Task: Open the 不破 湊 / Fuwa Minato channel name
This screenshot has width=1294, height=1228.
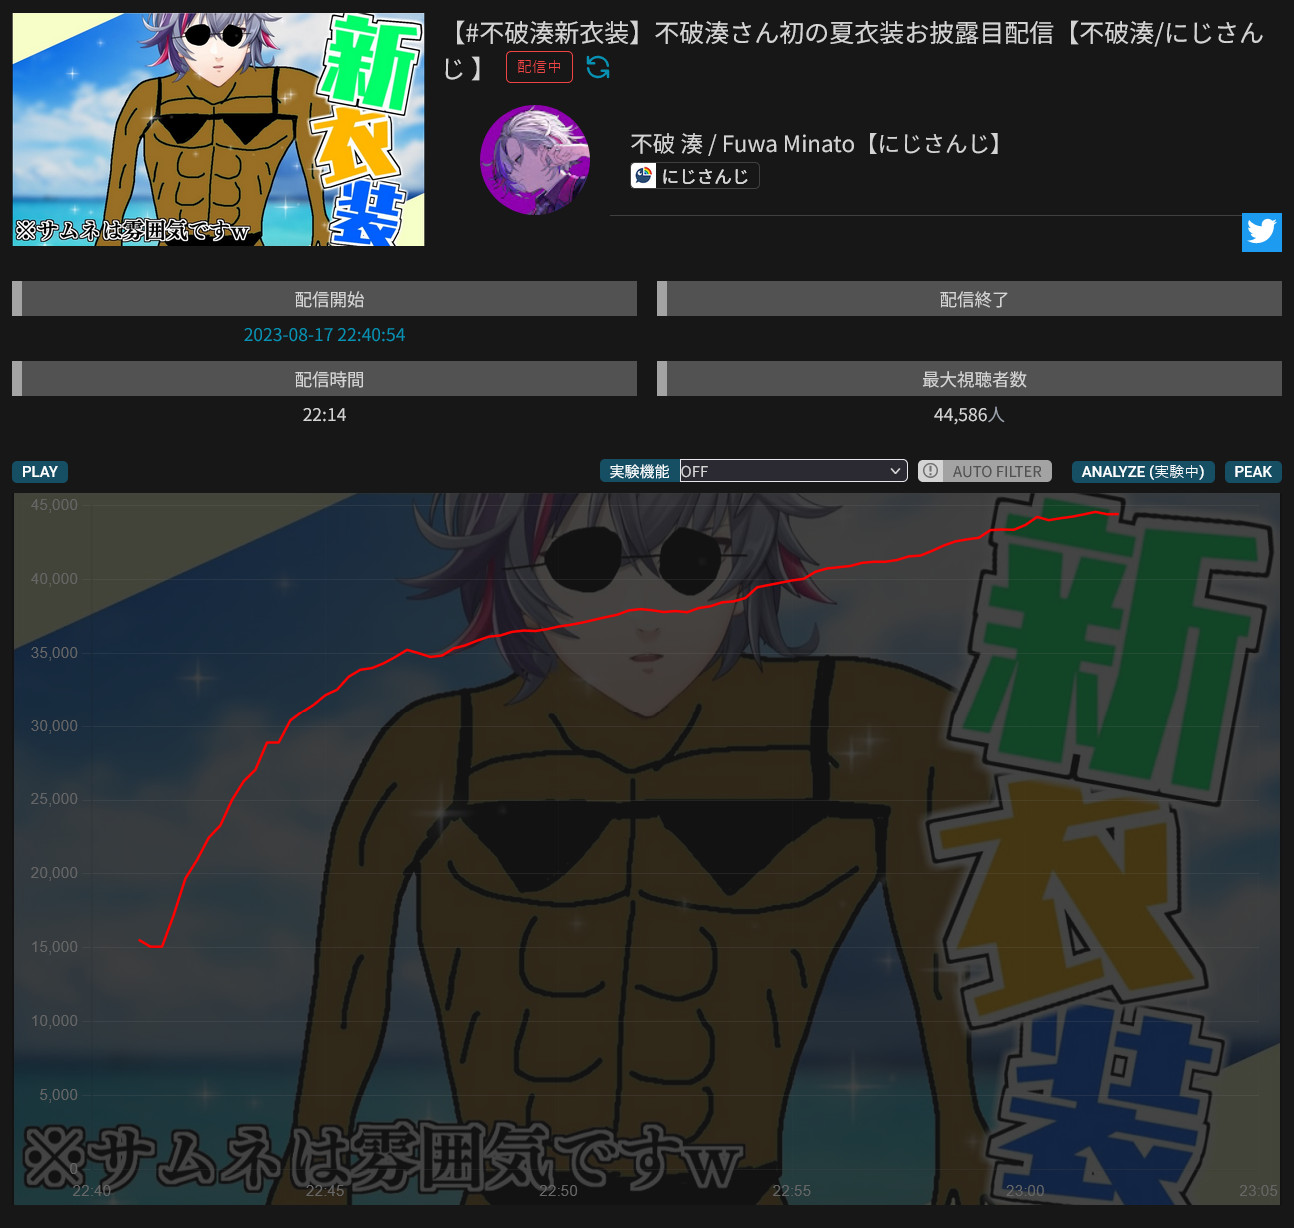Action: point(817,144)
